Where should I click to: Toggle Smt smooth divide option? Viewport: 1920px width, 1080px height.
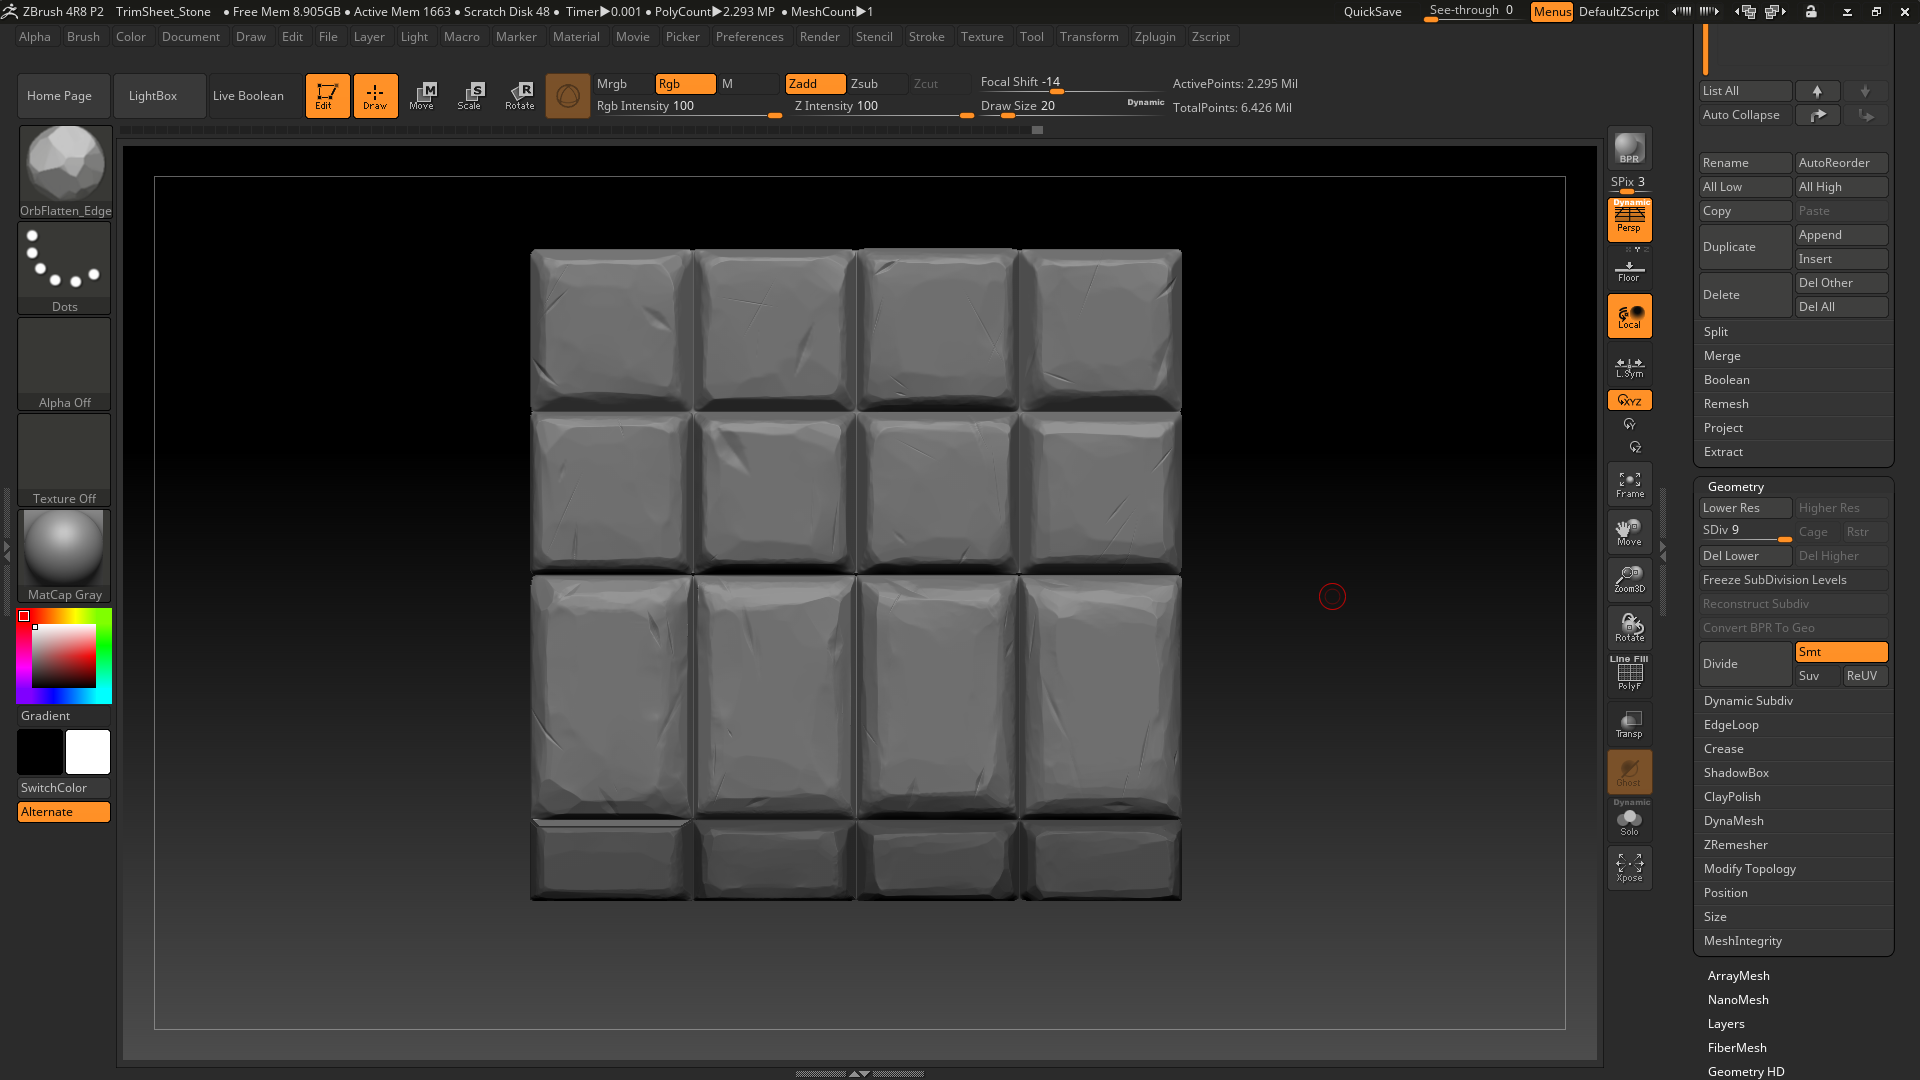tap(1841, 652)
